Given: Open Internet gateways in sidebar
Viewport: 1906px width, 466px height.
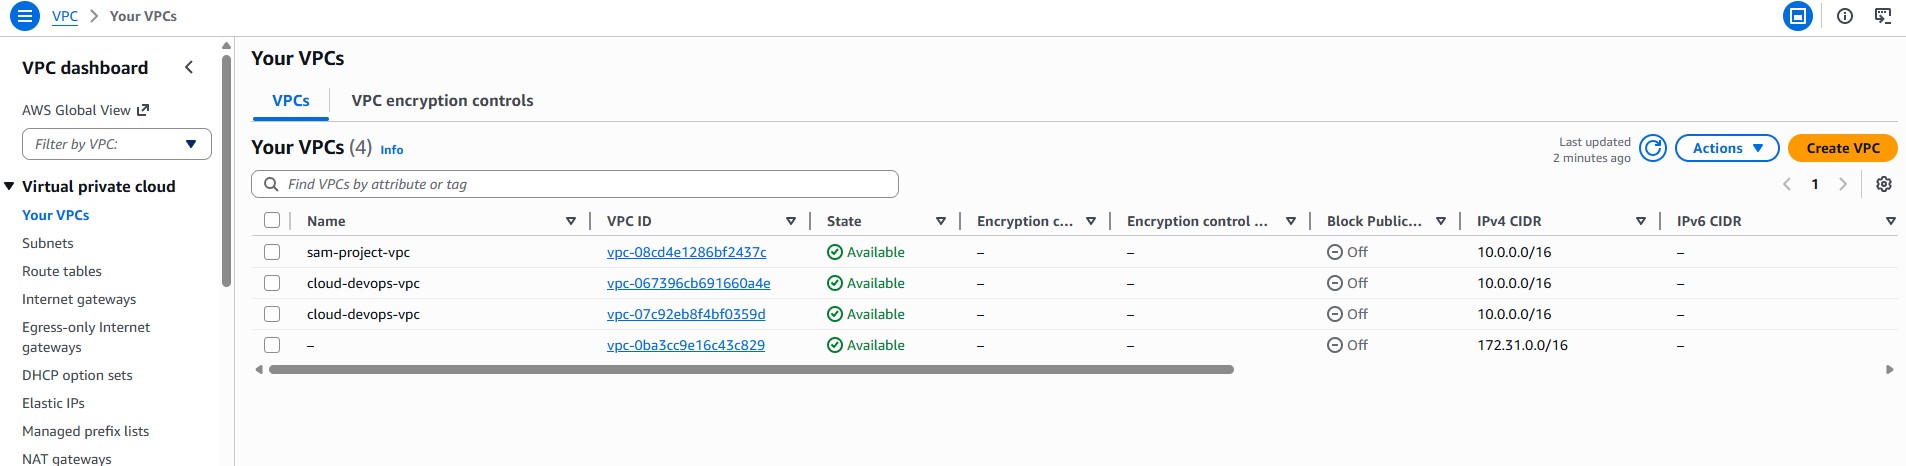Looking at the screenshot, I should (79, 299).
